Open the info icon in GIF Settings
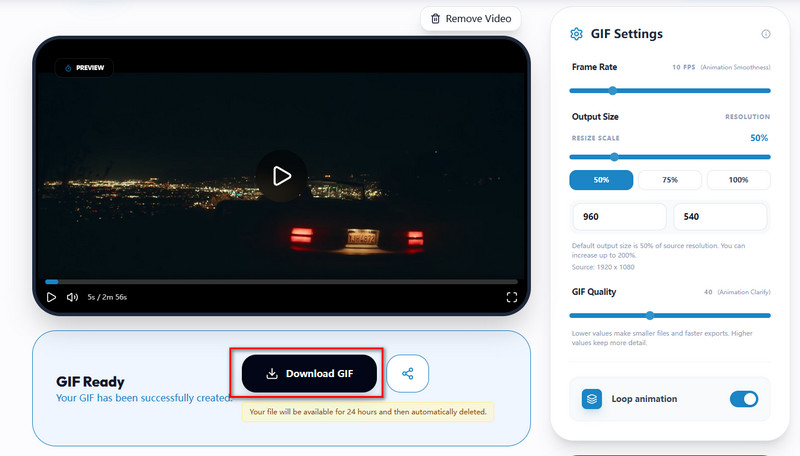Image resolution: width=800 pixels, height=456 pixels. (766, 34)
